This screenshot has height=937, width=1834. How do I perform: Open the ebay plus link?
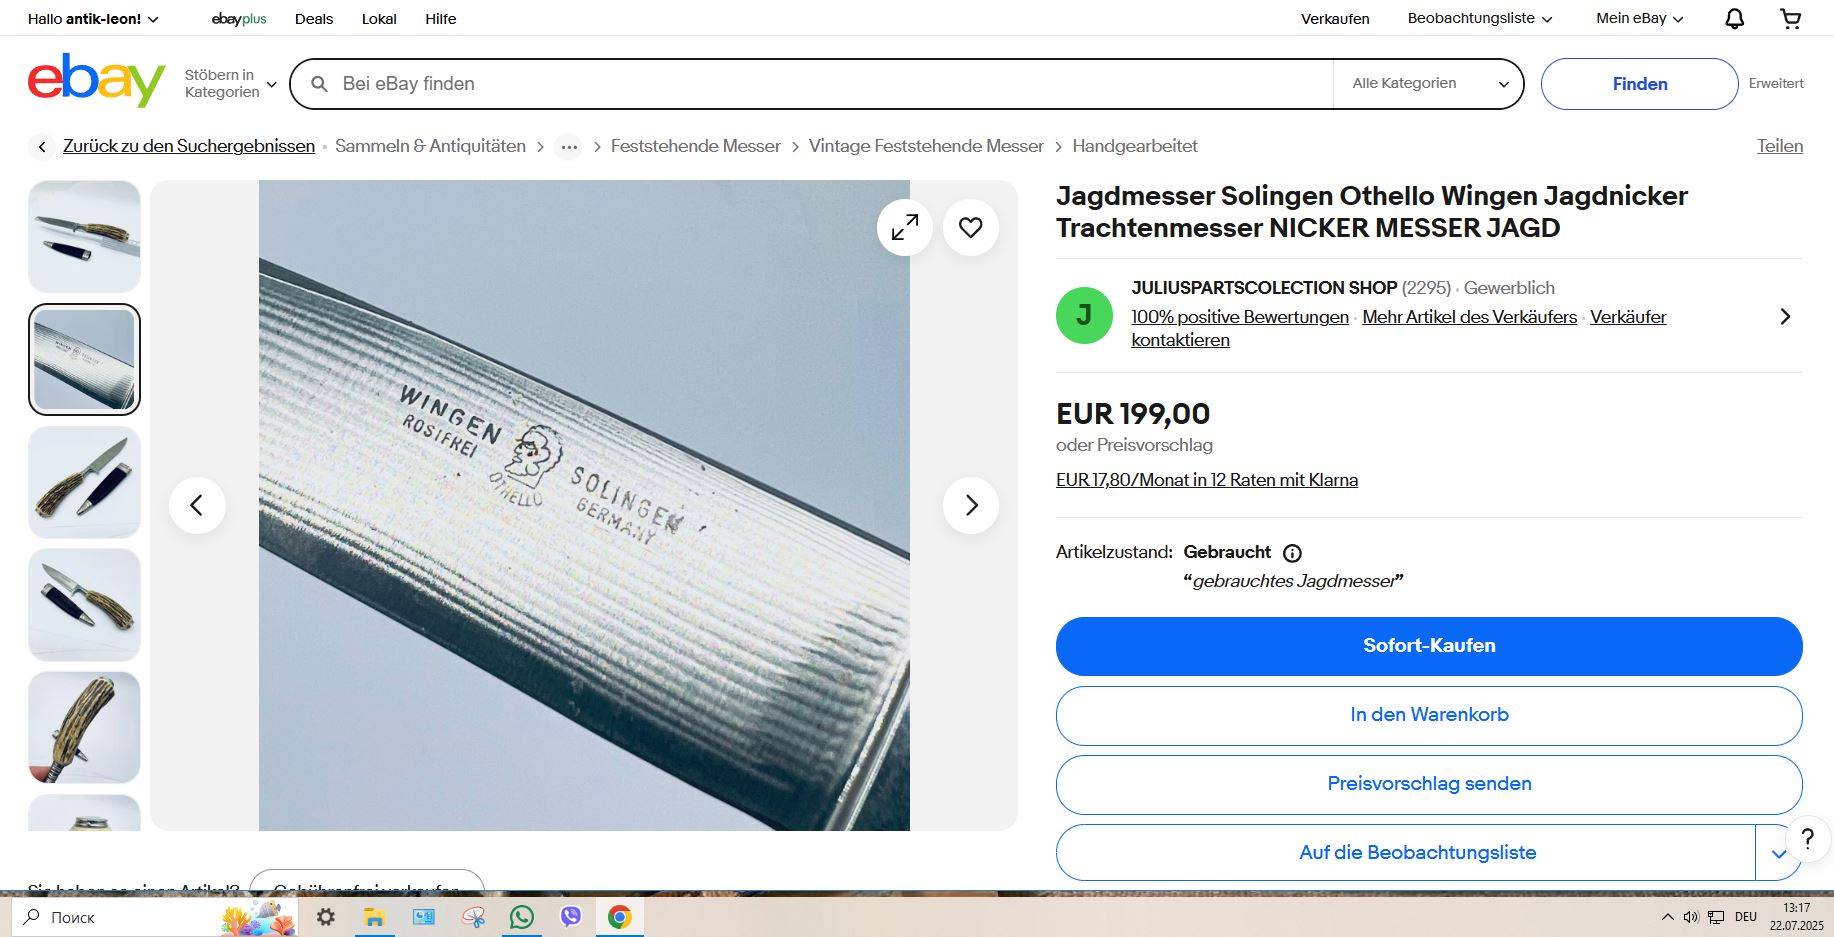(239, 19)
